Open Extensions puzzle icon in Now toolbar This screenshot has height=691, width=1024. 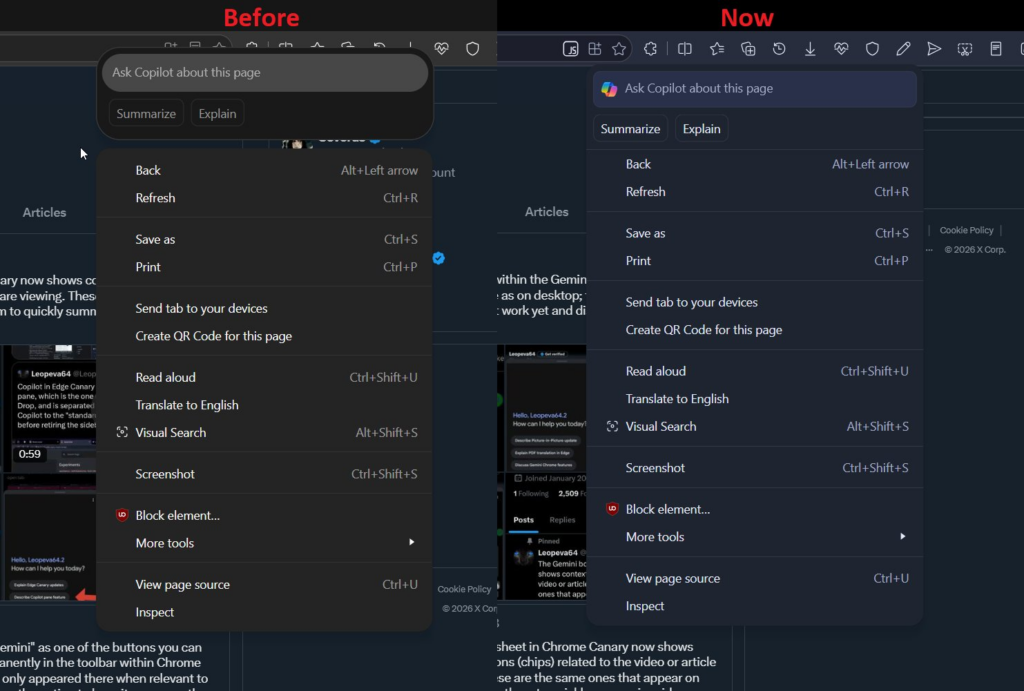tap(650, 49)
